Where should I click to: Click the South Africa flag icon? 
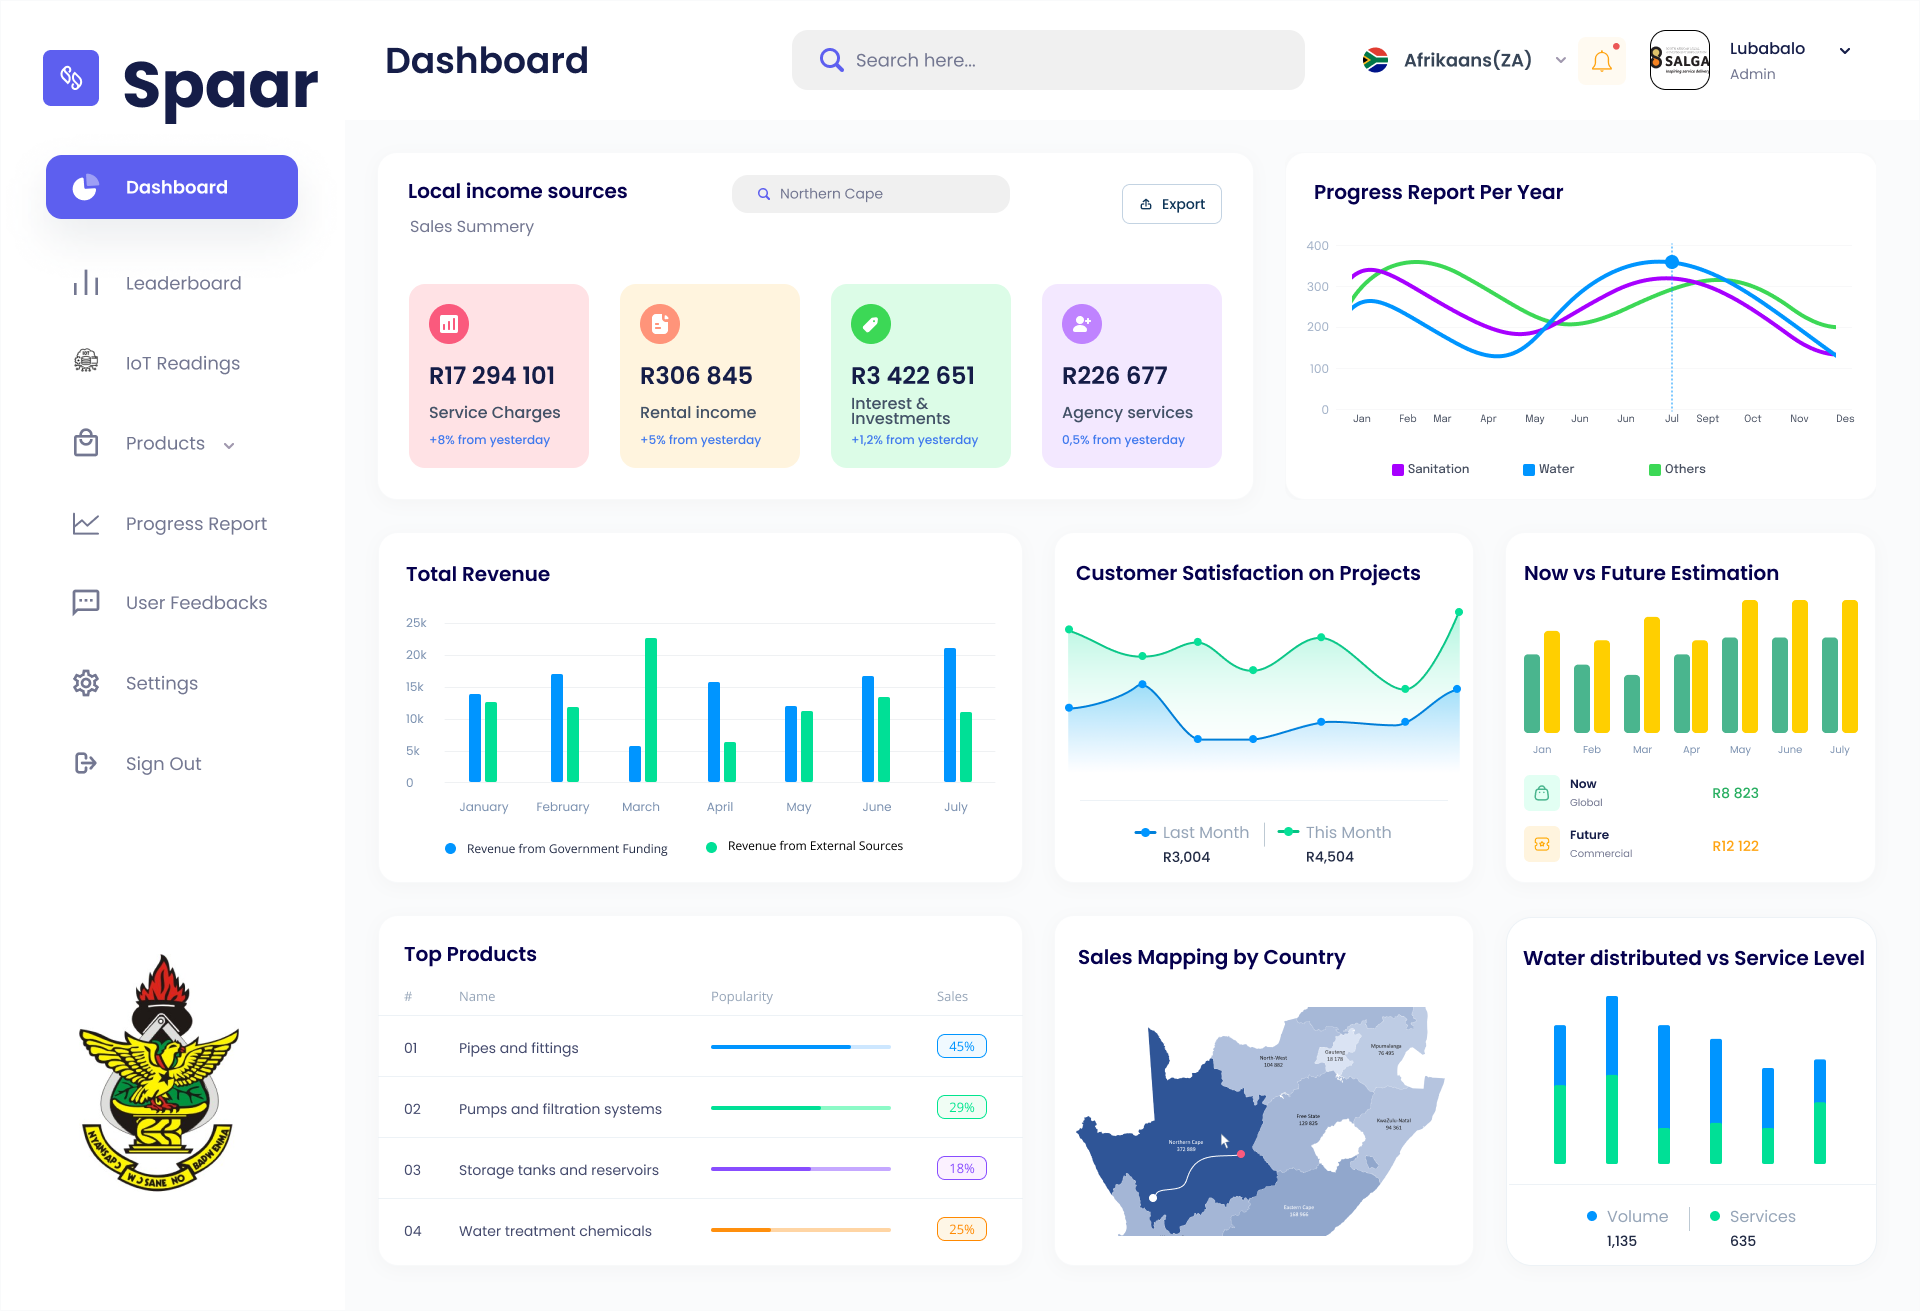(1376, 60)
